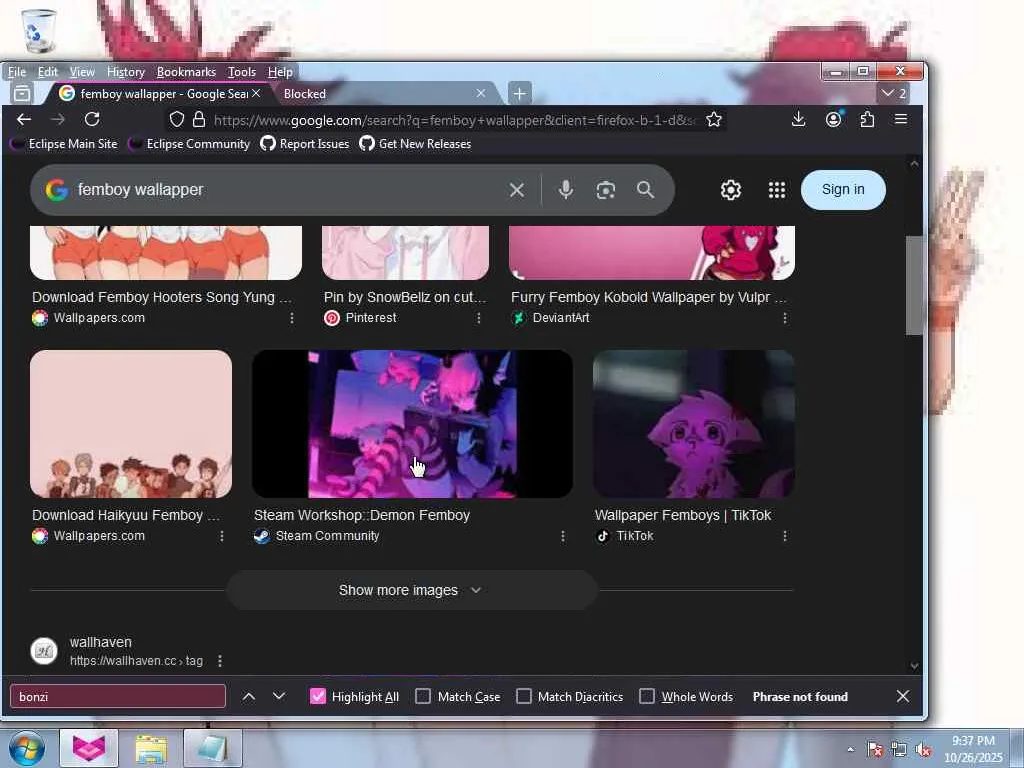This screenshot has width=1024, height=768.
Task: Open File Explorer from the taskbar
Action: [151, 748]
